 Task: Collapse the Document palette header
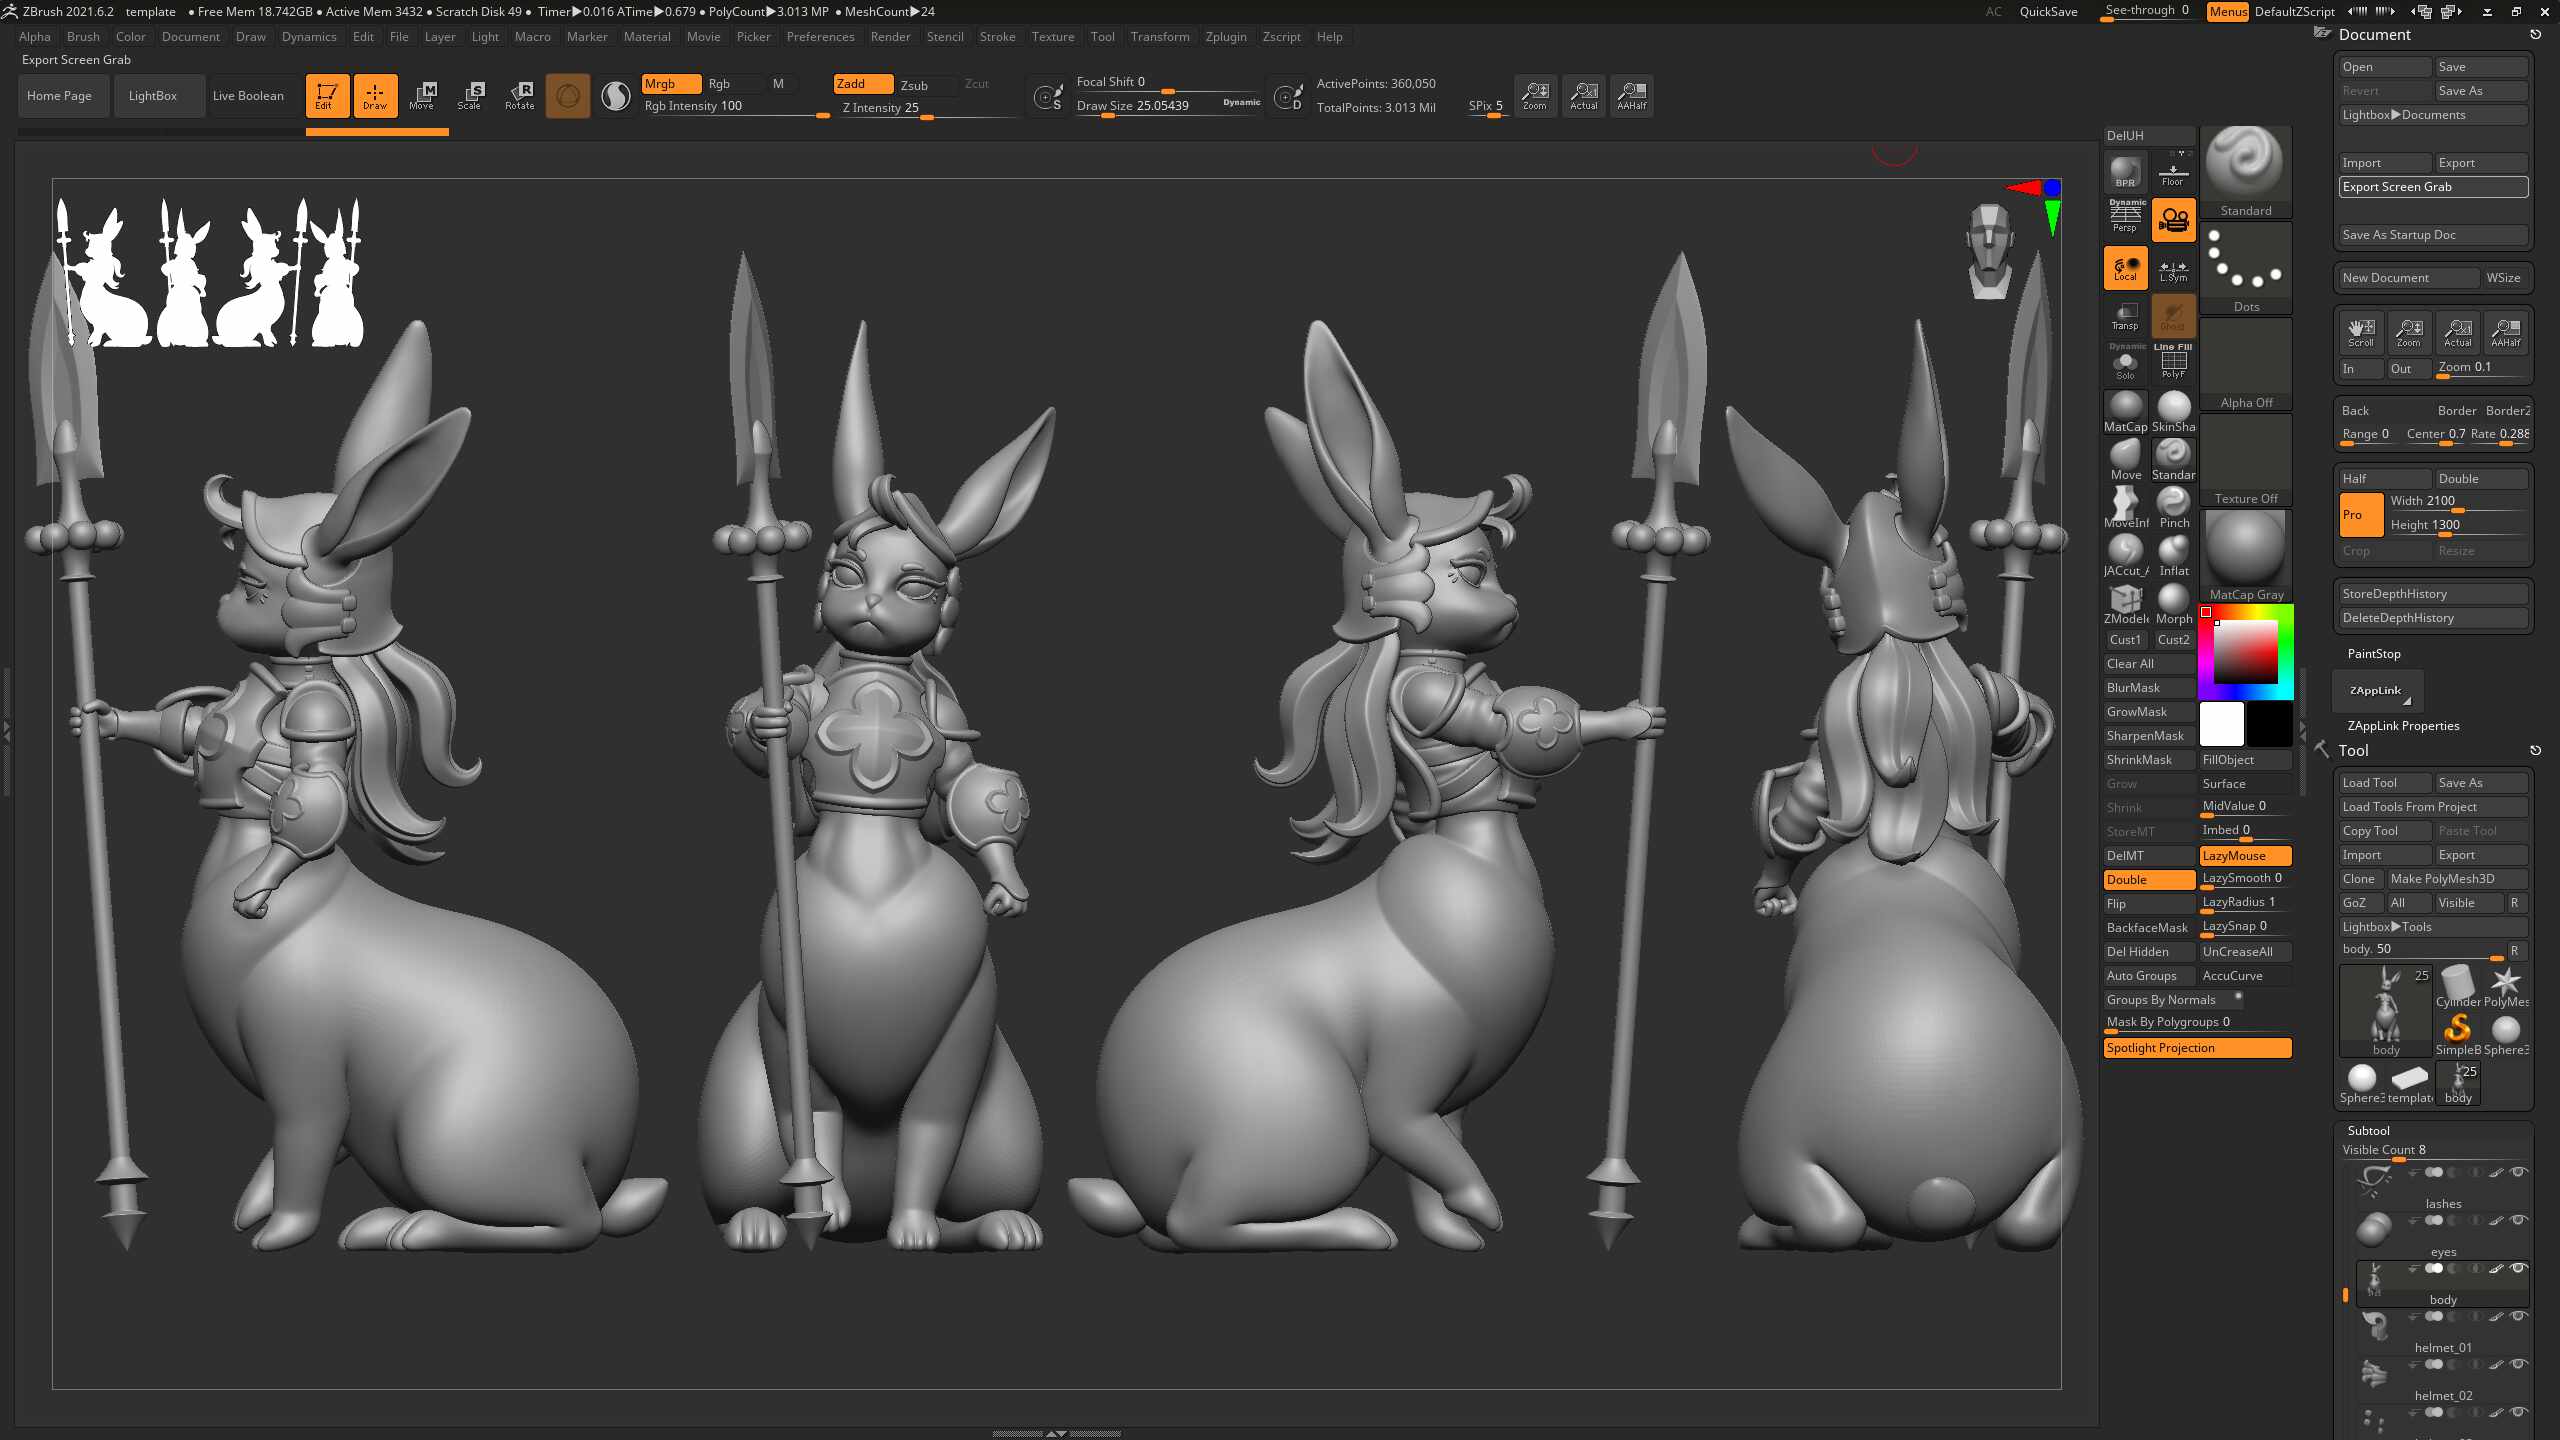[x=2374, y=35]
